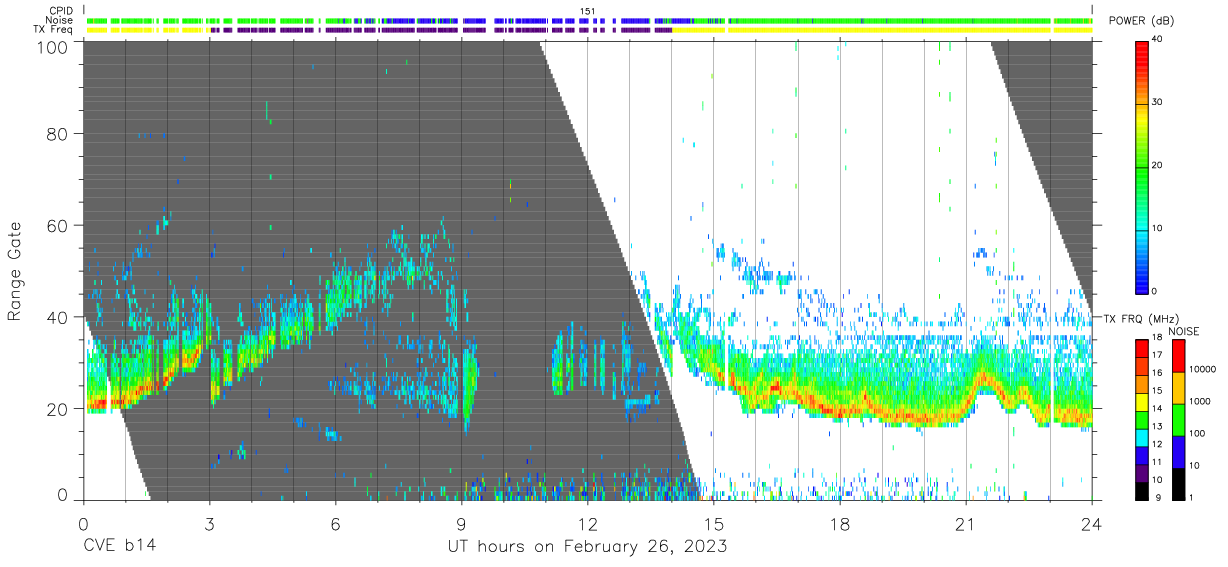The width and height of the screenshot is (1228, 567).
Task: Click the TX FRQ (MHz) color bar
Action: (x=1142, y=418)
